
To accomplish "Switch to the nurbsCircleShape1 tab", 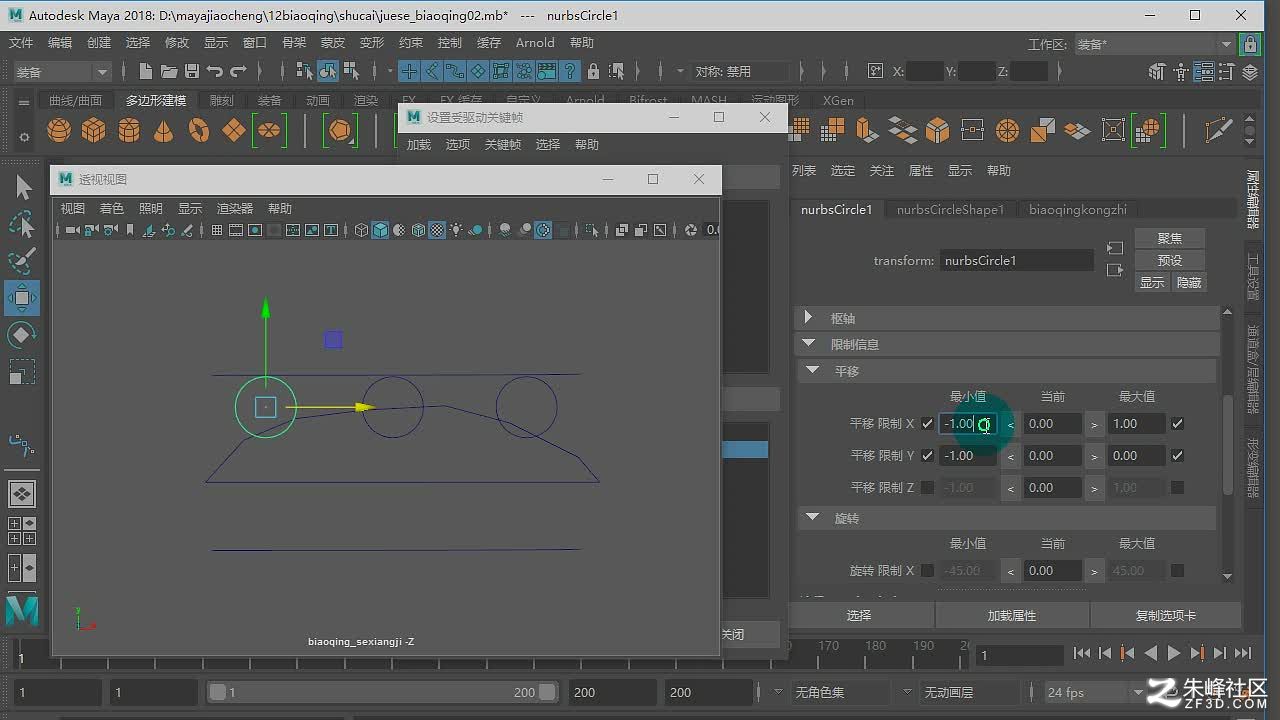I will click(x=950, y=210).
